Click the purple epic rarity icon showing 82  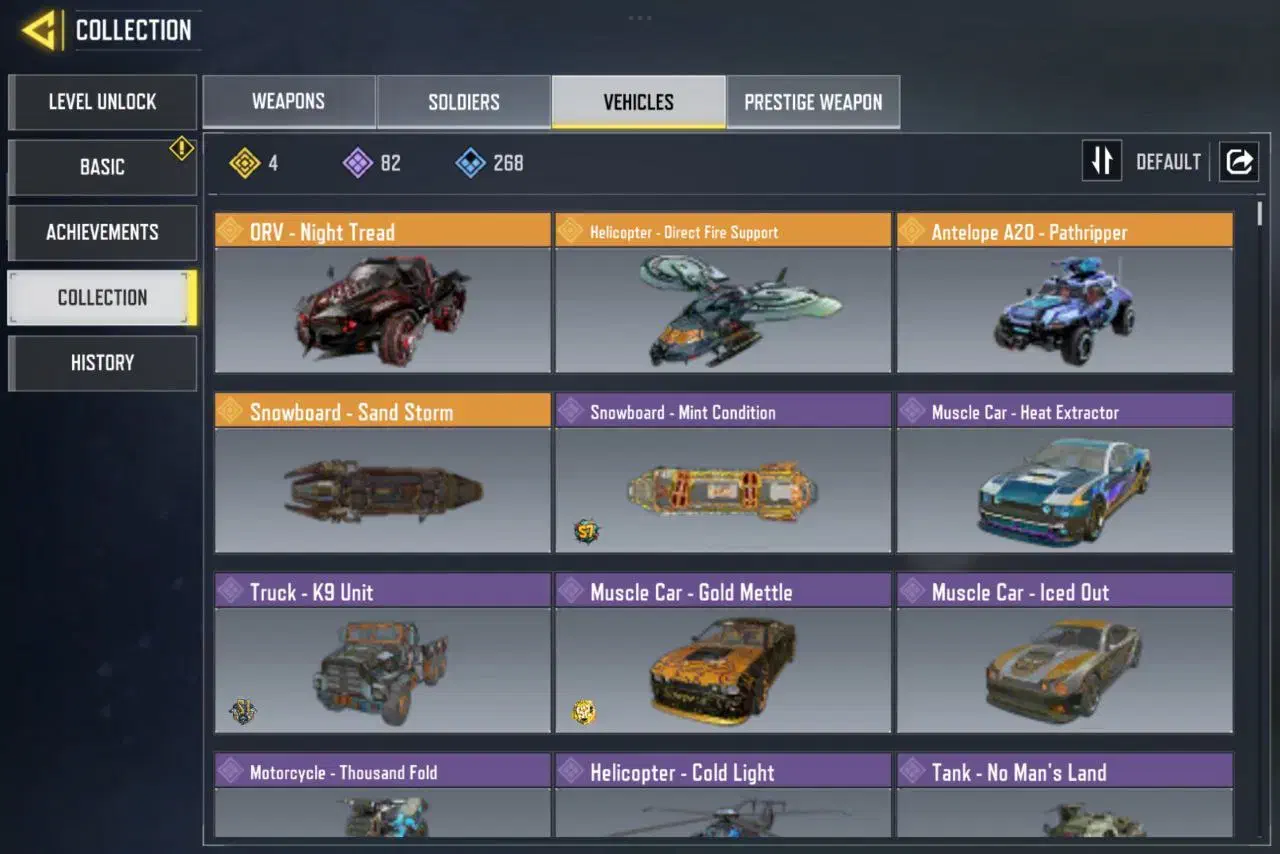click(358, 162)
